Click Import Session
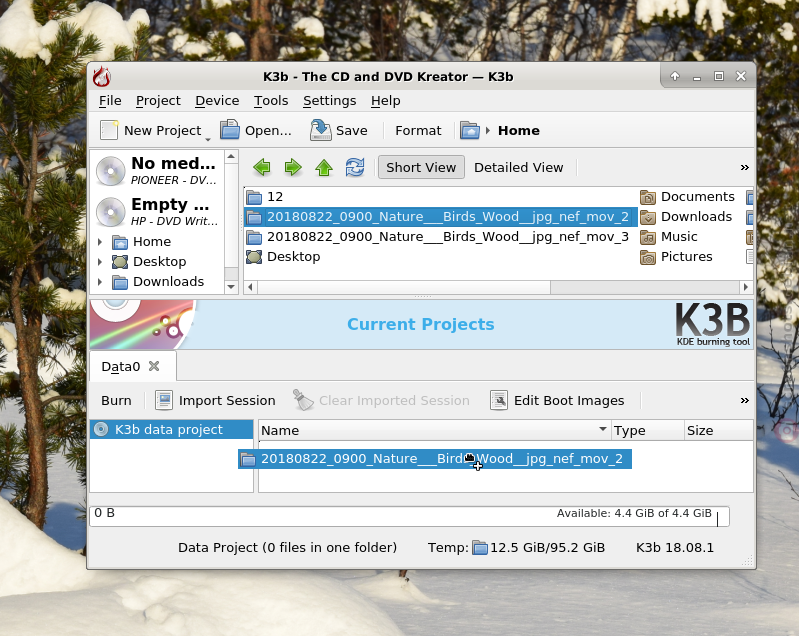 pos(215,401)
